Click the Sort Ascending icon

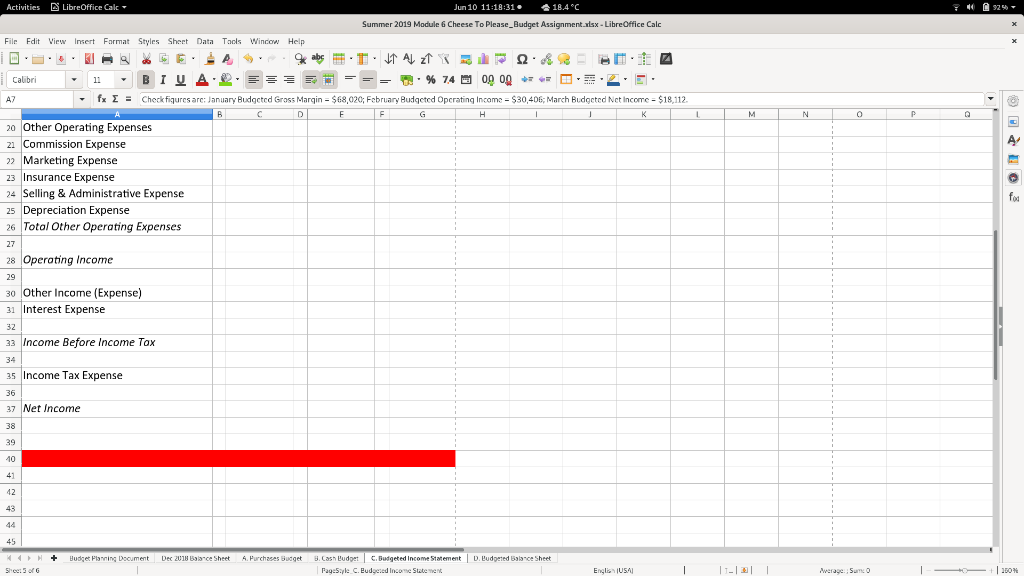(409, 59)
